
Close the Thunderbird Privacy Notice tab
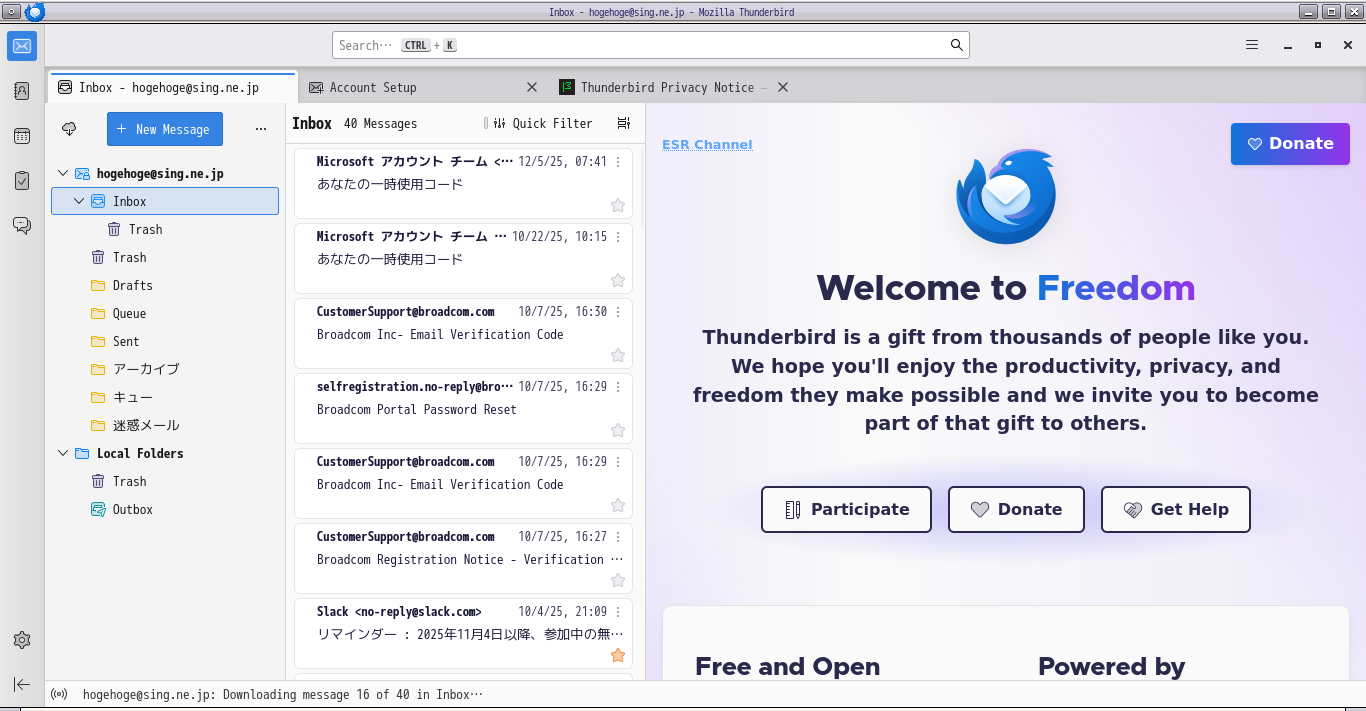[x=783, y=87]
